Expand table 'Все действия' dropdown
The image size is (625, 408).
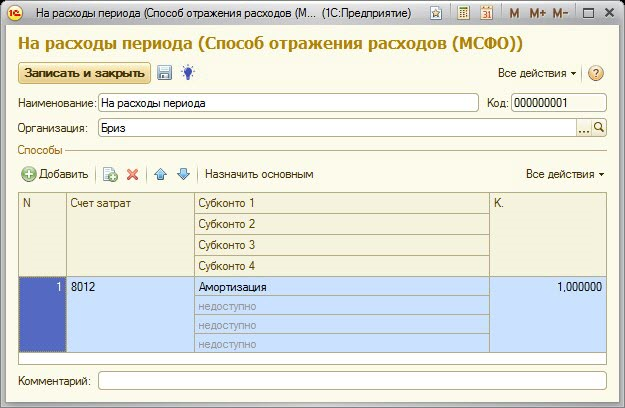(565, 174)
